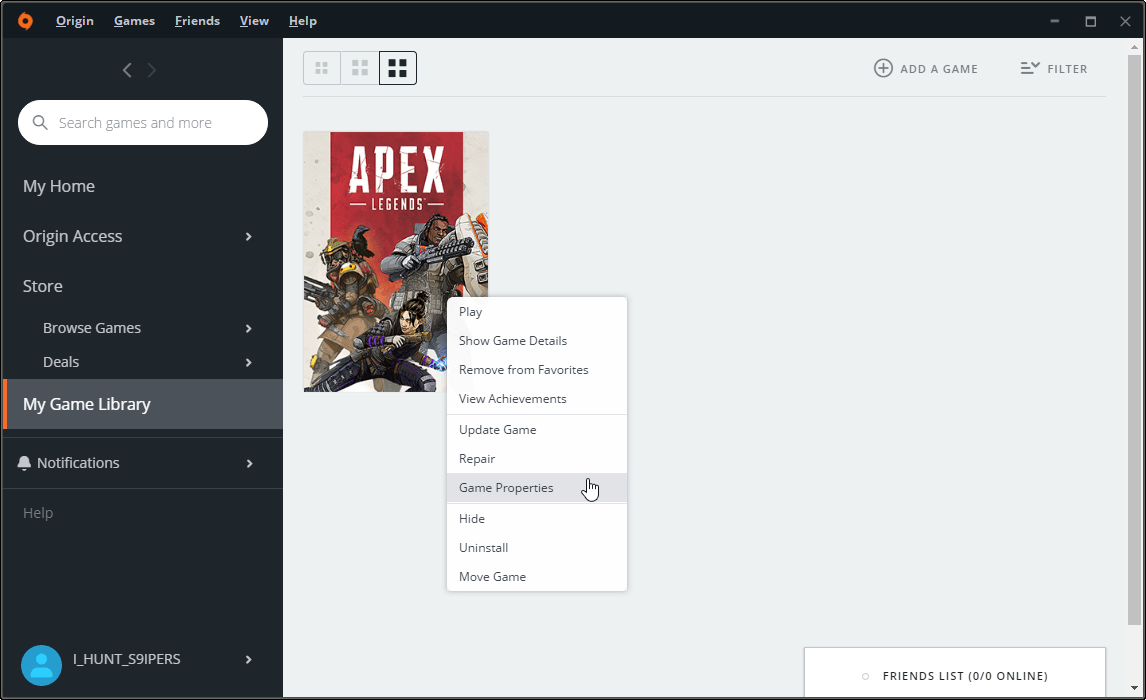Toggle the medium tile view
Image resolution: width=1146 pixels, height=700 pixels.
coord(359,67)
